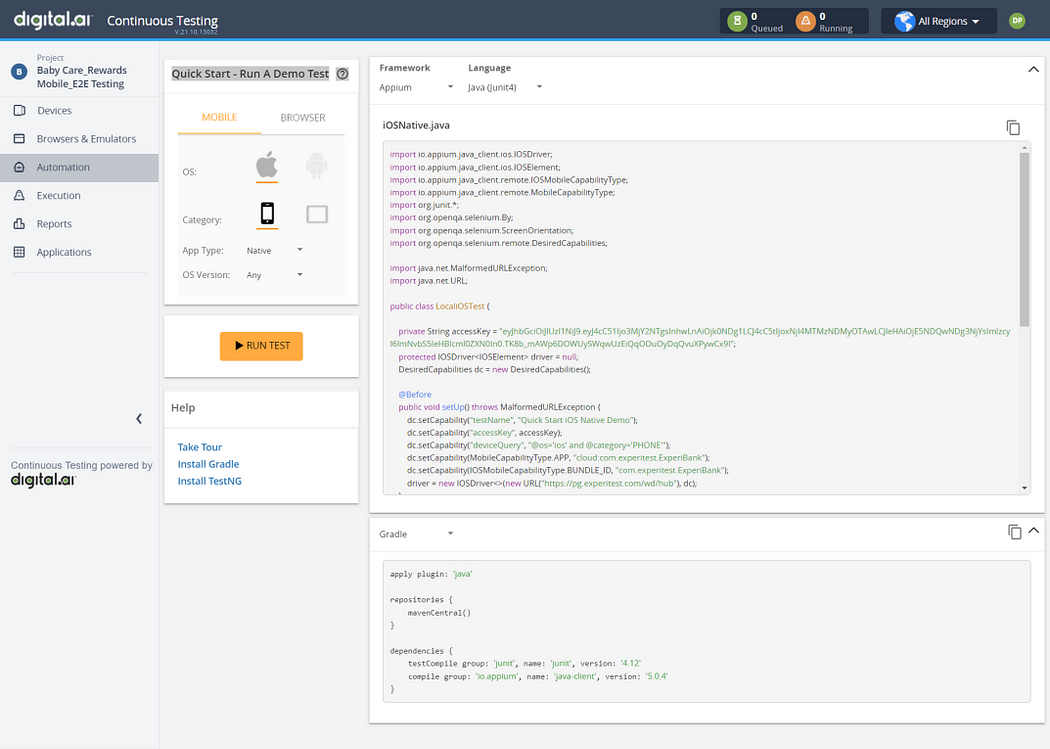Image resolution: width=1050 pixels, height=749 pixels.
Task: Click the Execution sidebar icon
Action: tap(19, 195)
